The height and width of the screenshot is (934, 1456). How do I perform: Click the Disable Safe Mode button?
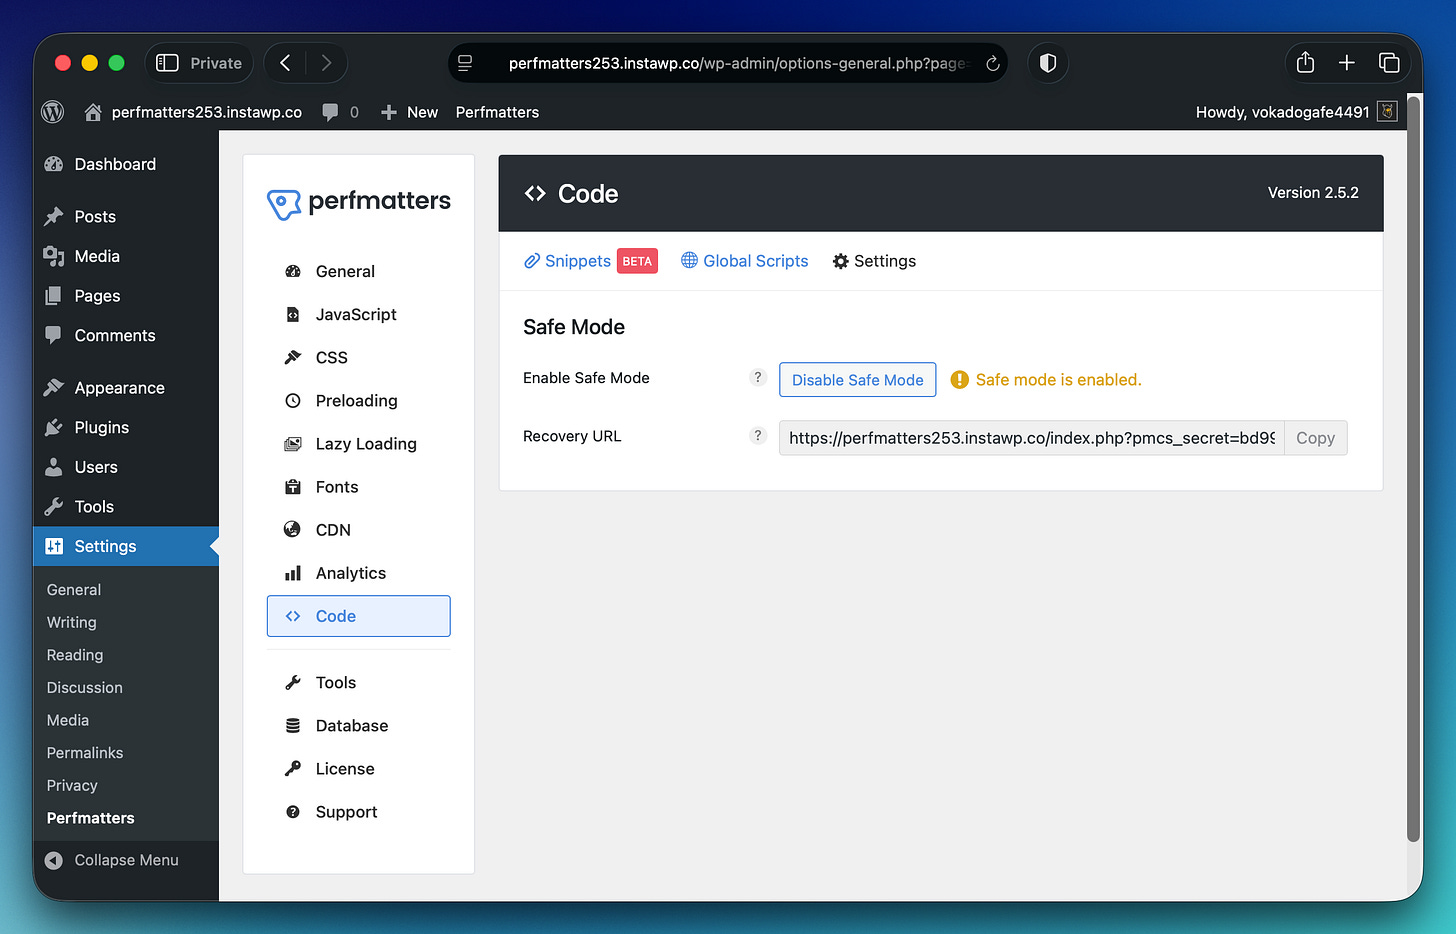pyautogui.click(x=857, y=379)
